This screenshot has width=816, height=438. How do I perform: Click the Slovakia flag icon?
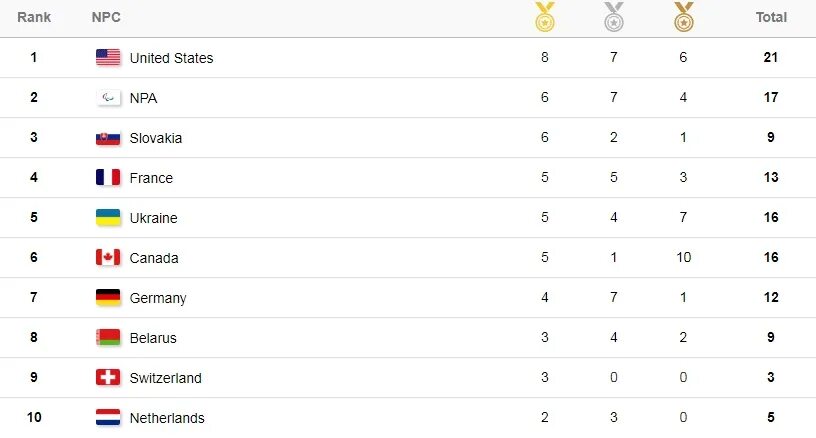(x=108, y=138)
